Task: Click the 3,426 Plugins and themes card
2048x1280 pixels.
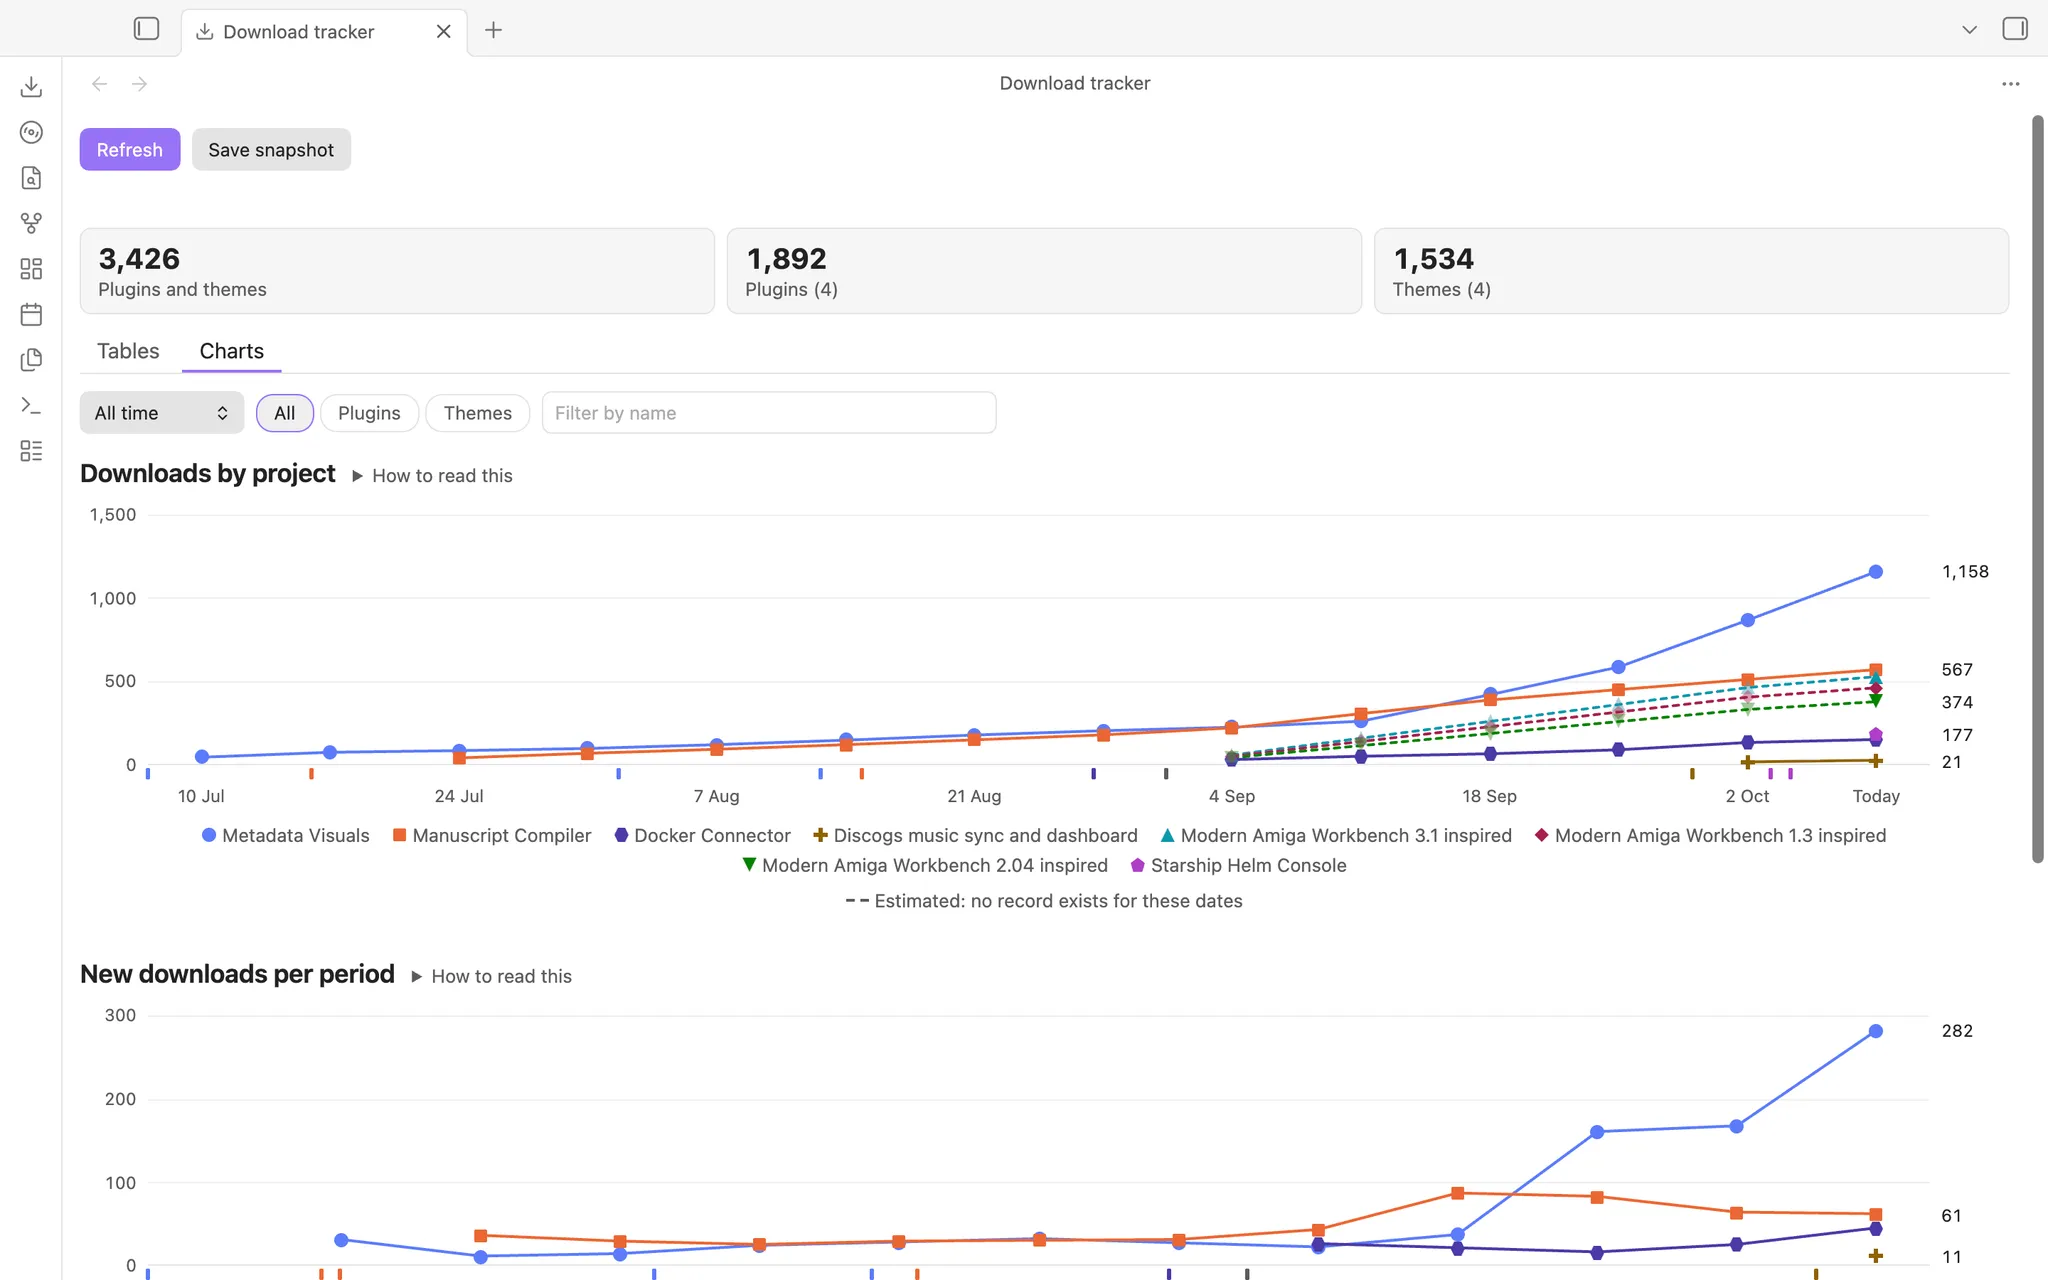Action: [397, 271]
